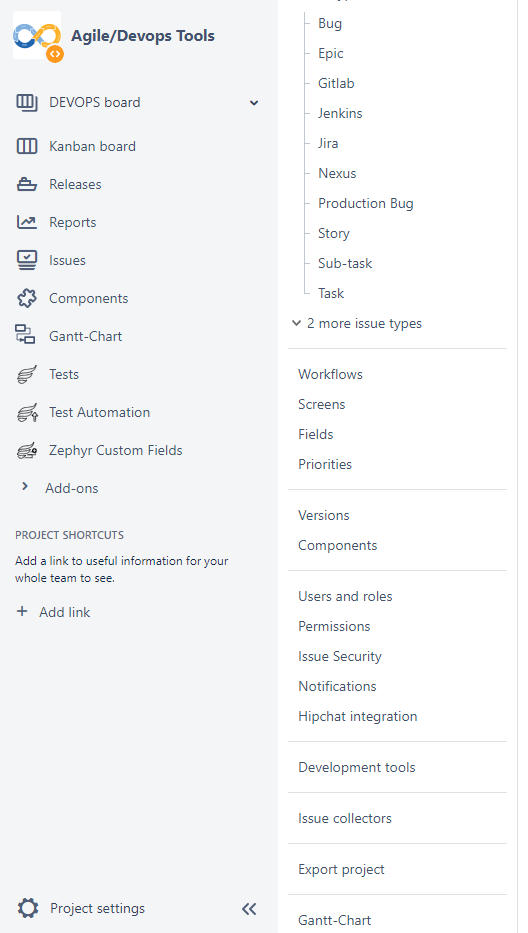The width and height of the screenshot is (528, 933).
Task: Click the Reports chart icon
Action: [x=27, y=223]
